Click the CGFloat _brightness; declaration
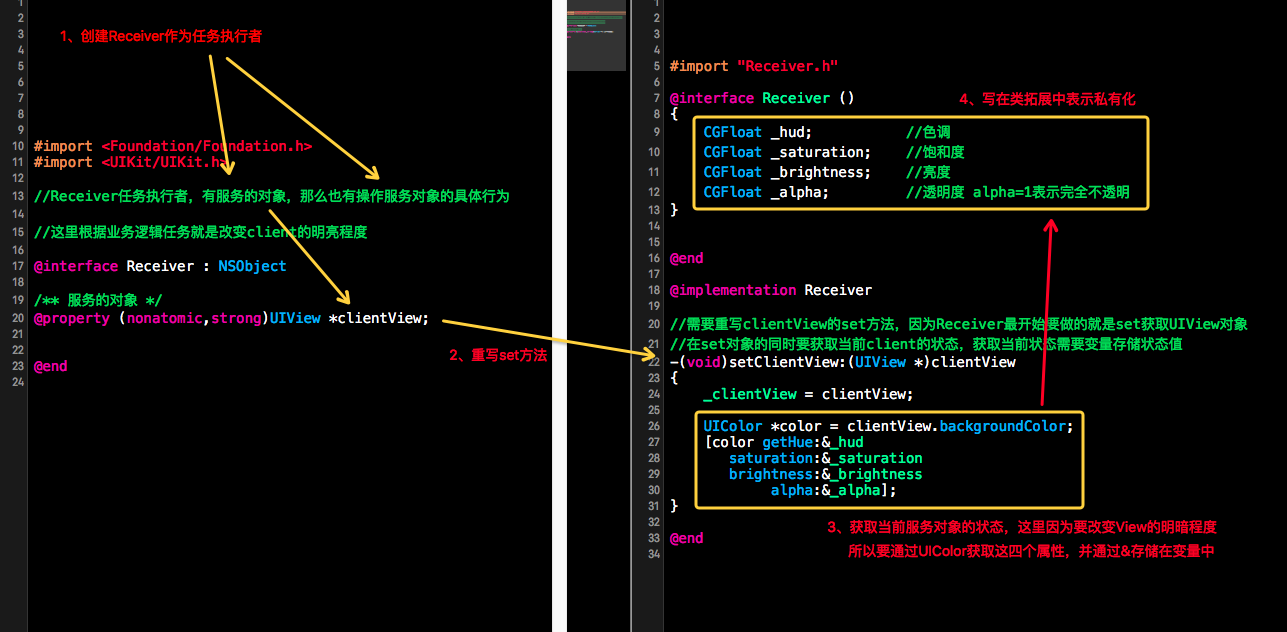Viewport: 1287px width, 632px height. coord(787,172)
